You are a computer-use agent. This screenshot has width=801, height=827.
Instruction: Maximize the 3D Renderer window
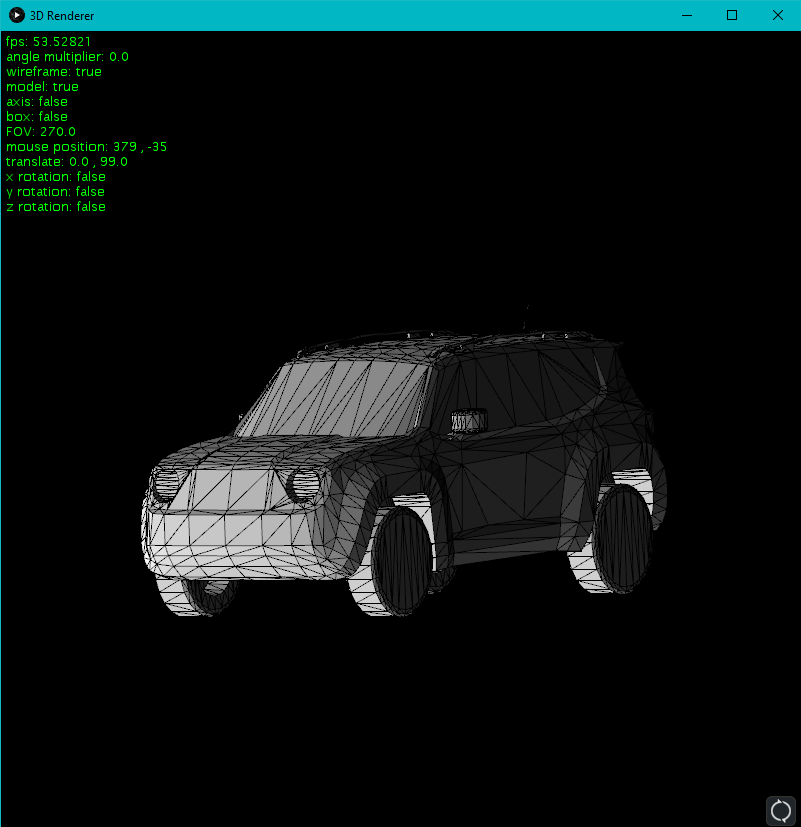(x=732, y=15)
